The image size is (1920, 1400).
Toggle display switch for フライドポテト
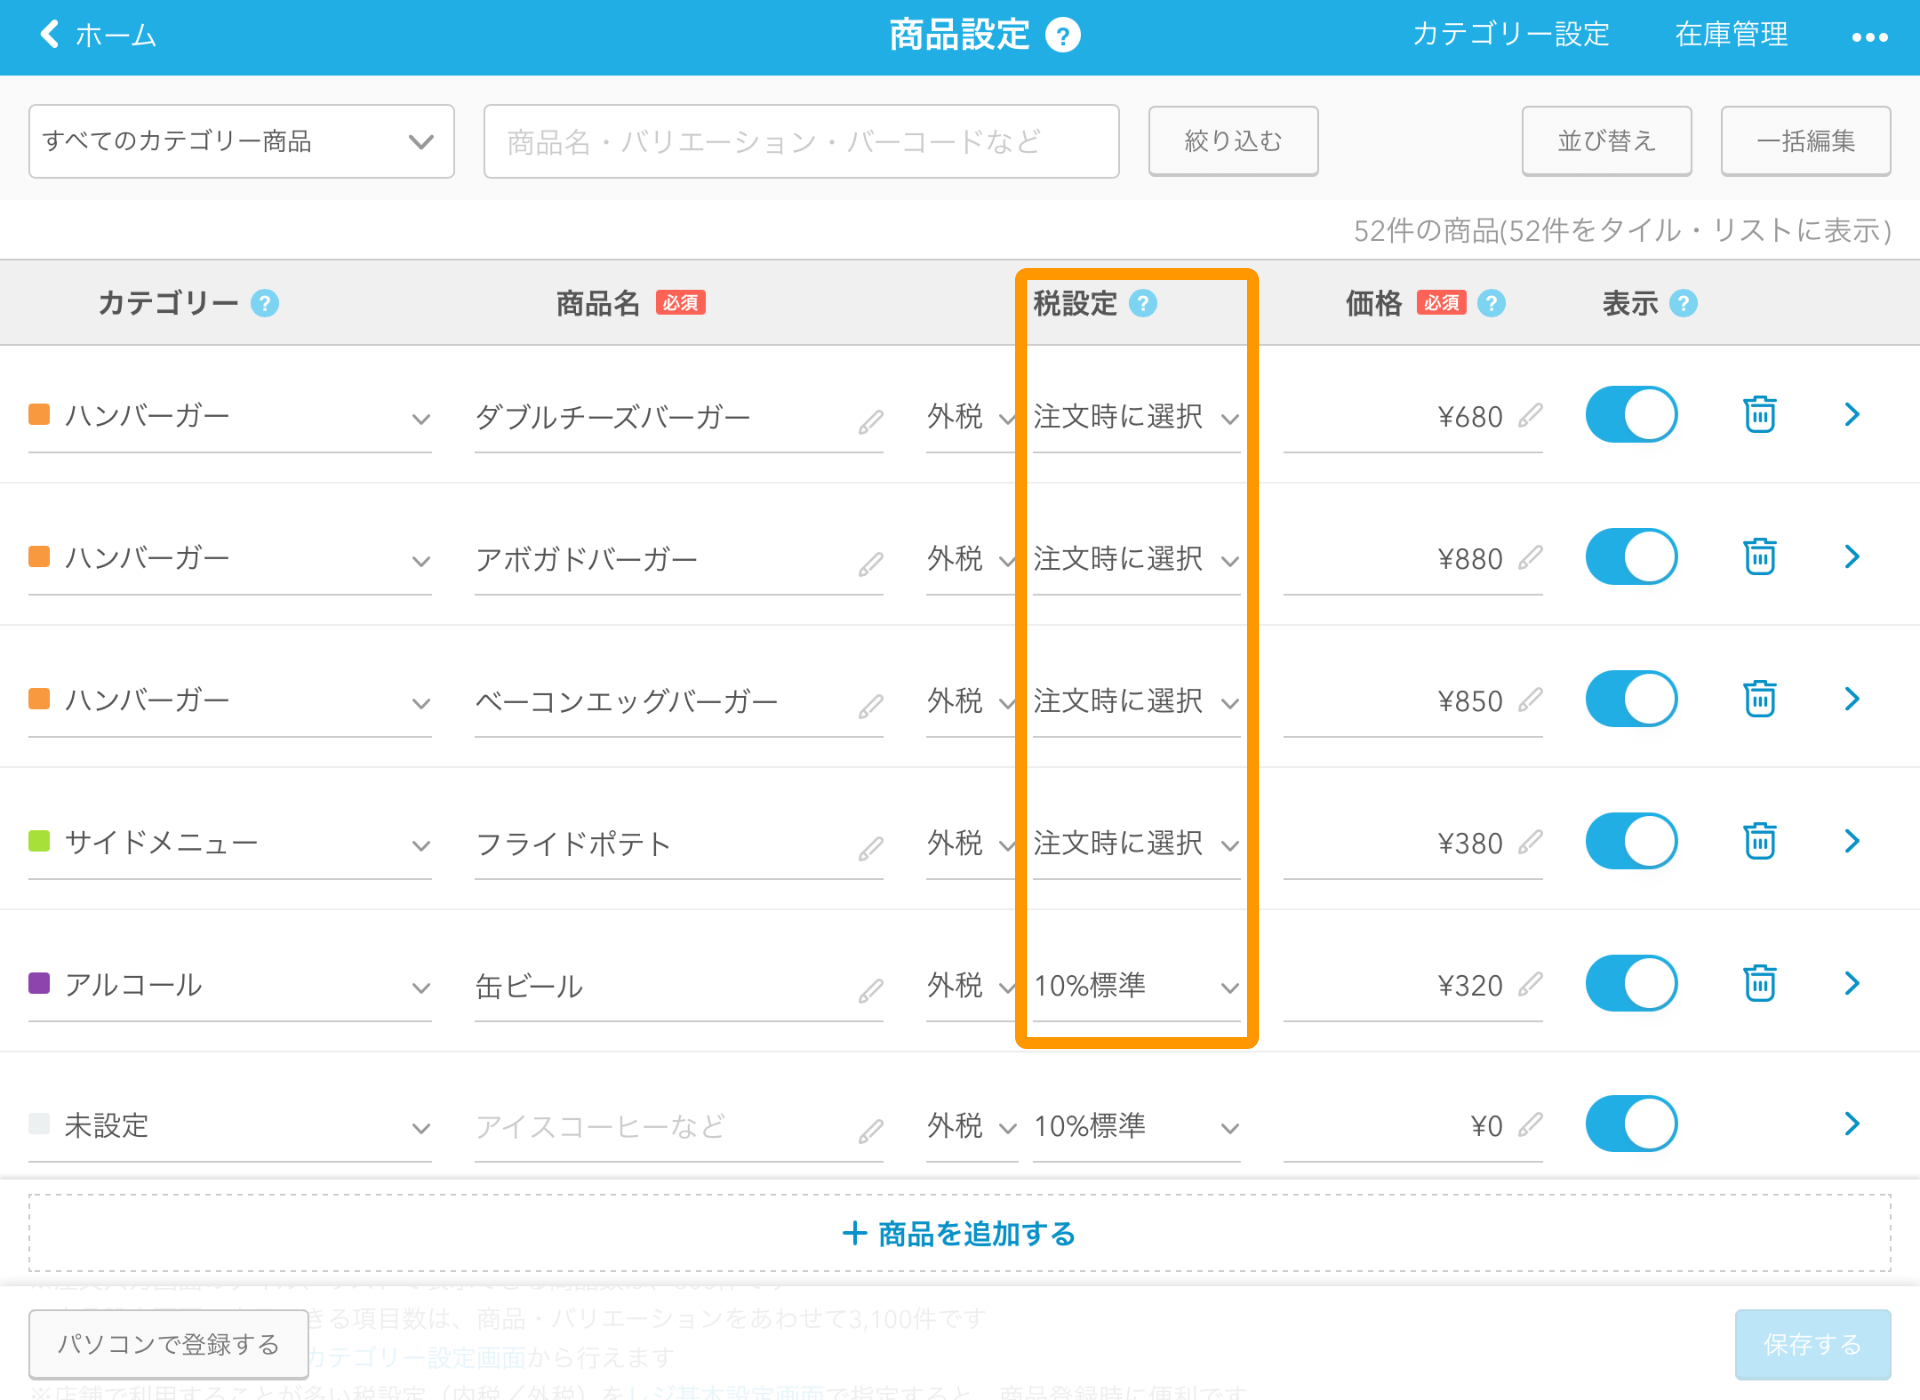pyautogui.click(x=1631, y=840)
